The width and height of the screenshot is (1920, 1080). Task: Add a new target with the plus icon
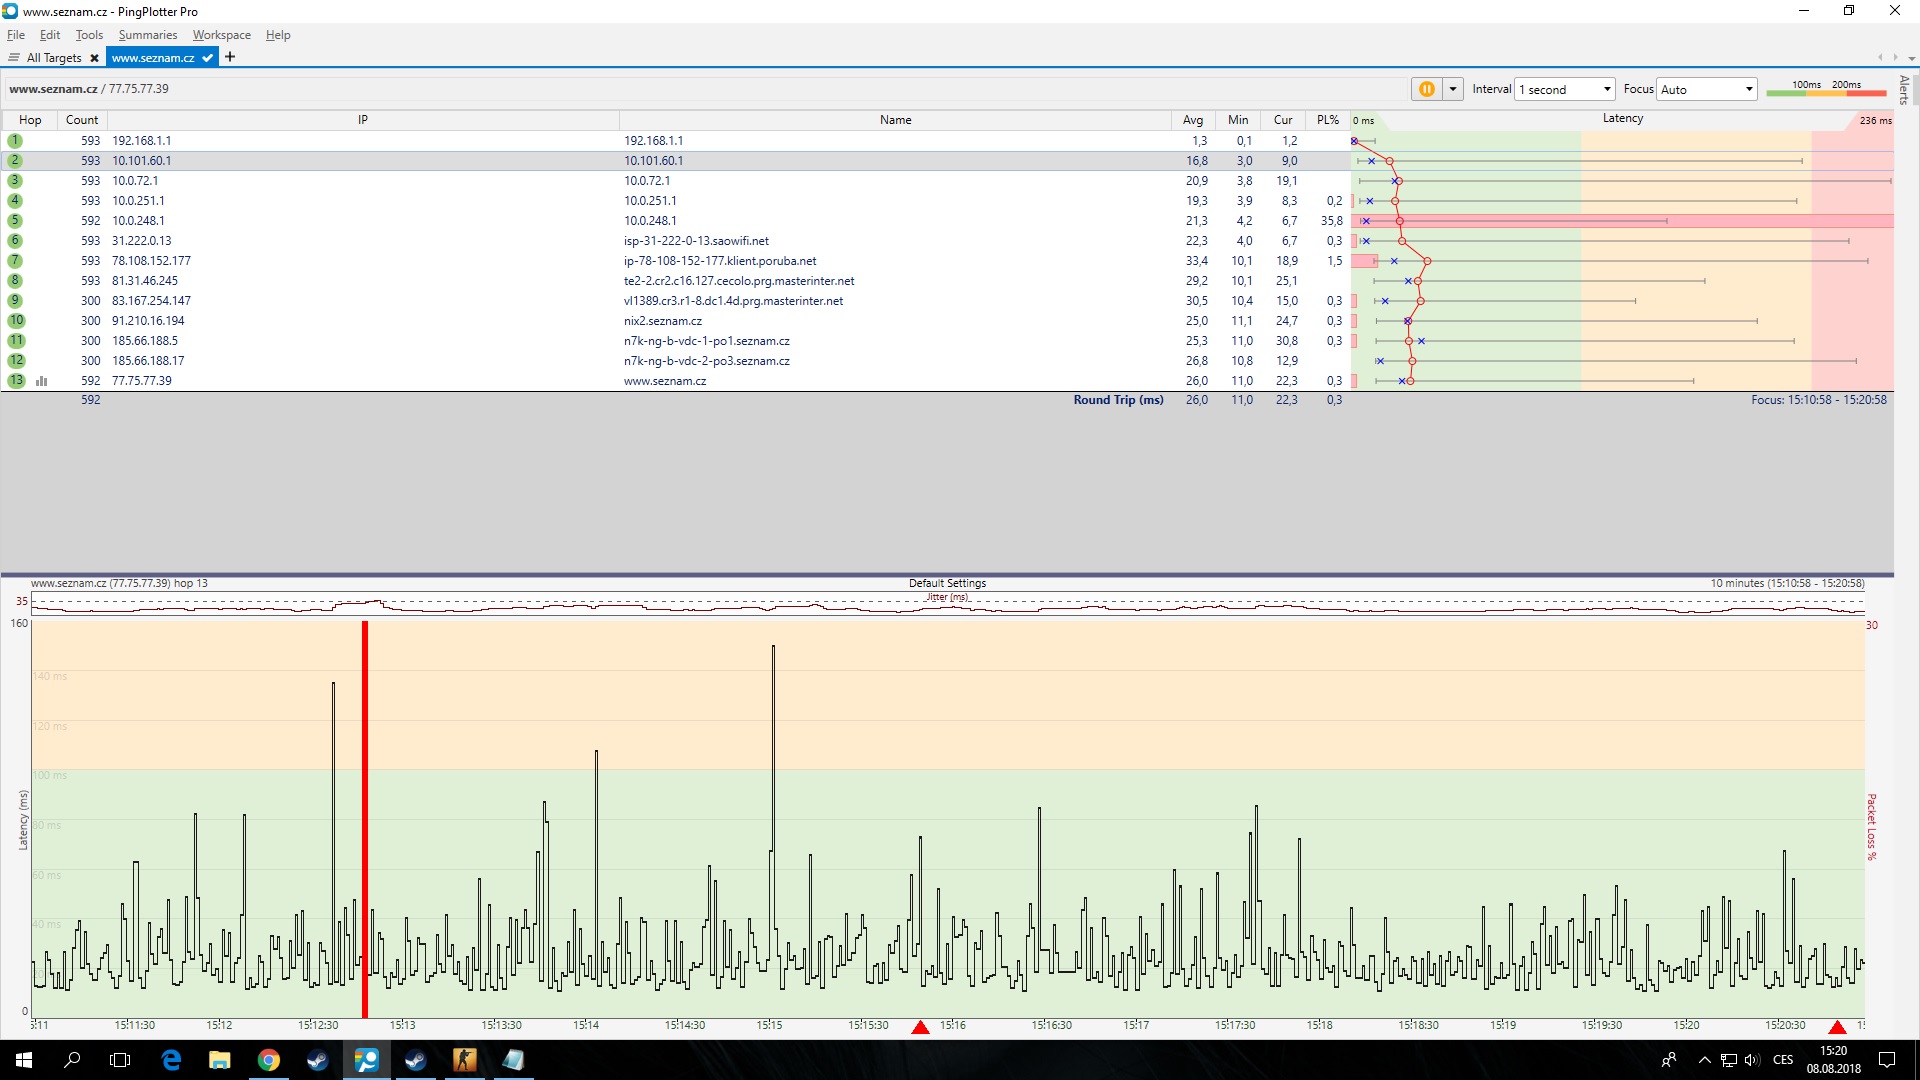[230, 57]
